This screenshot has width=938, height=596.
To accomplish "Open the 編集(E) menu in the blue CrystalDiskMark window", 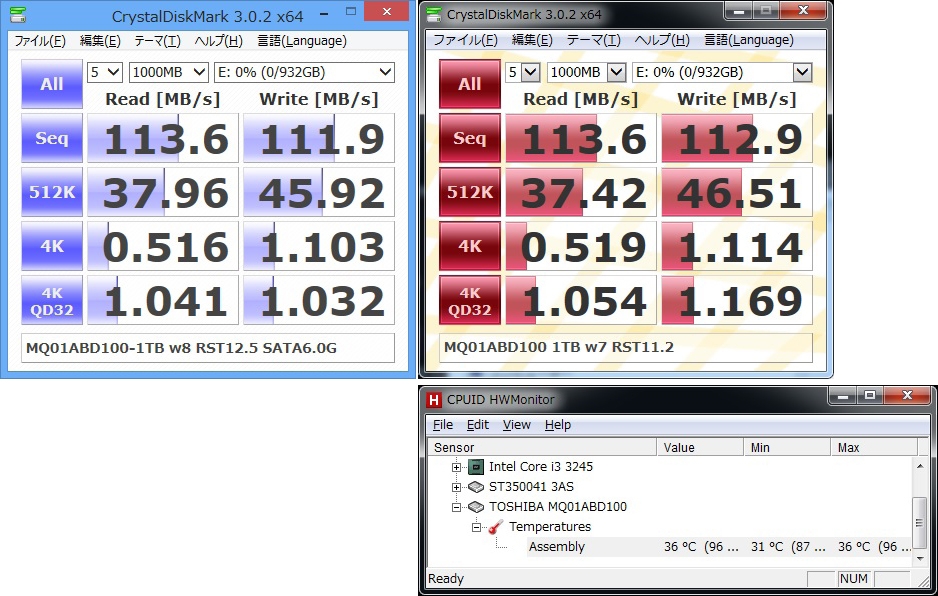I will click(x=100, y=41).
